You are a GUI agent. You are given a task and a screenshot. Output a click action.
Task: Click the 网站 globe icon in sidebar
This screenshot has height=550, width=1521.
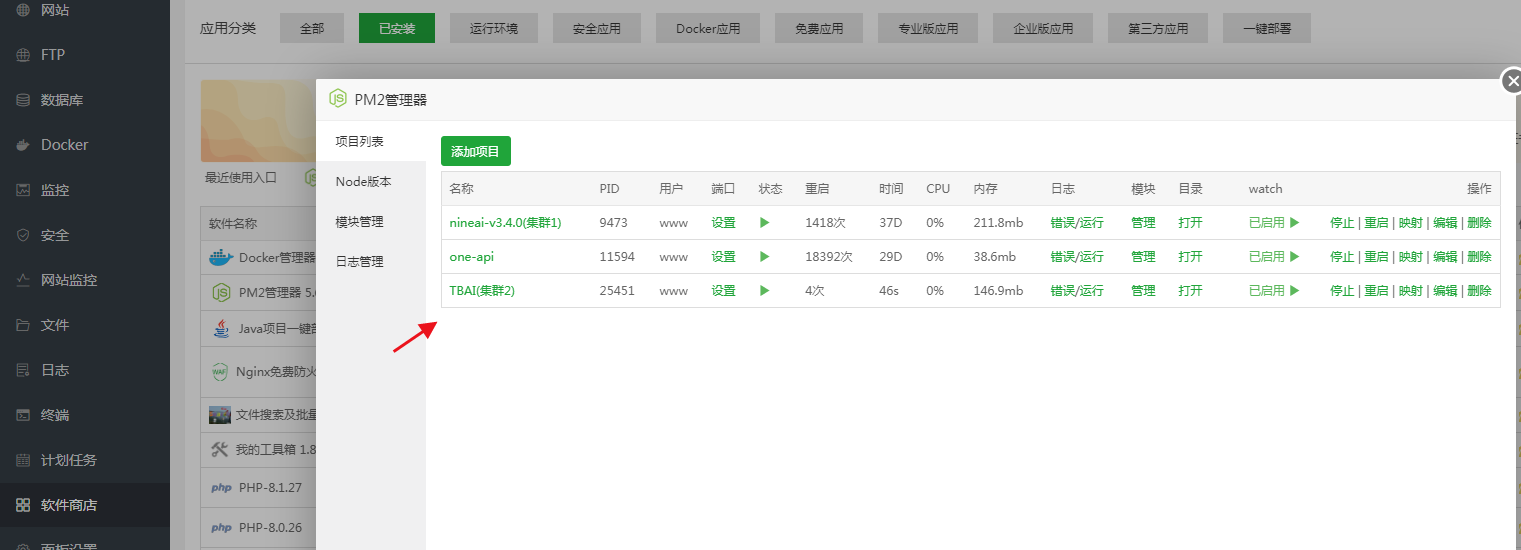tap(23, 10)
